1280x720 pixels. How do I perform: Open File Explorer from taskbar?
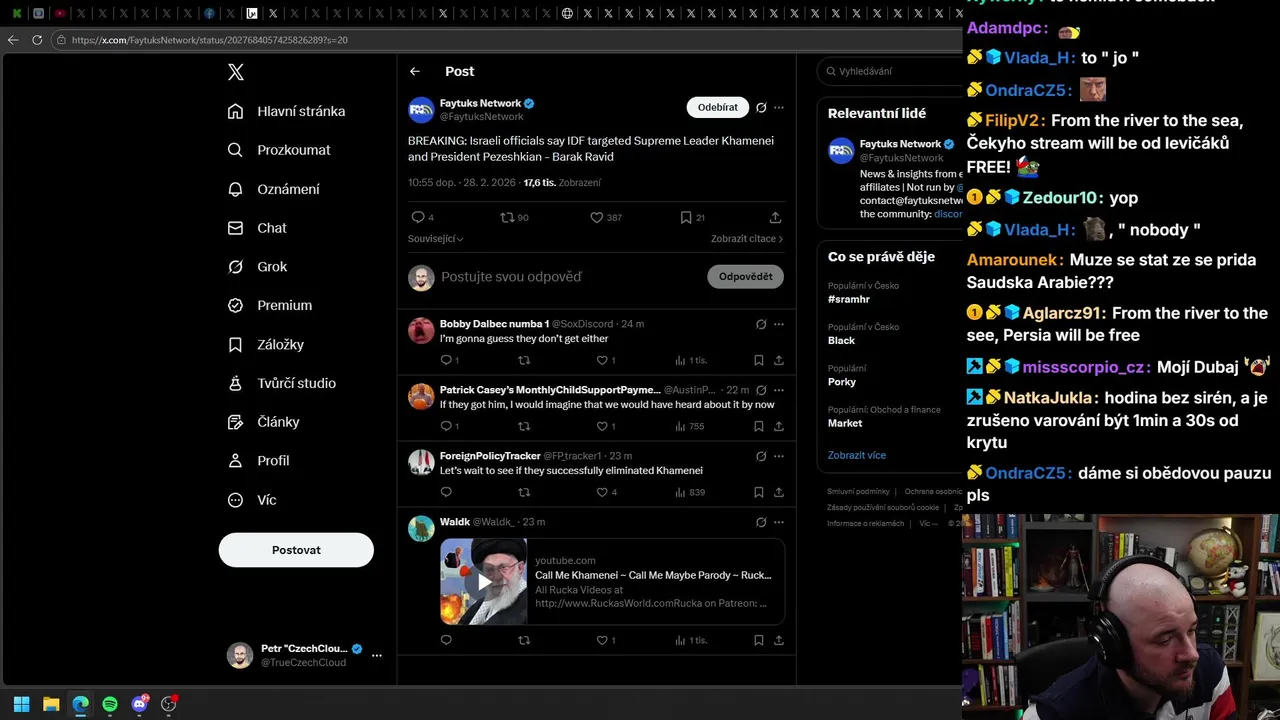[x=51, y=704]
